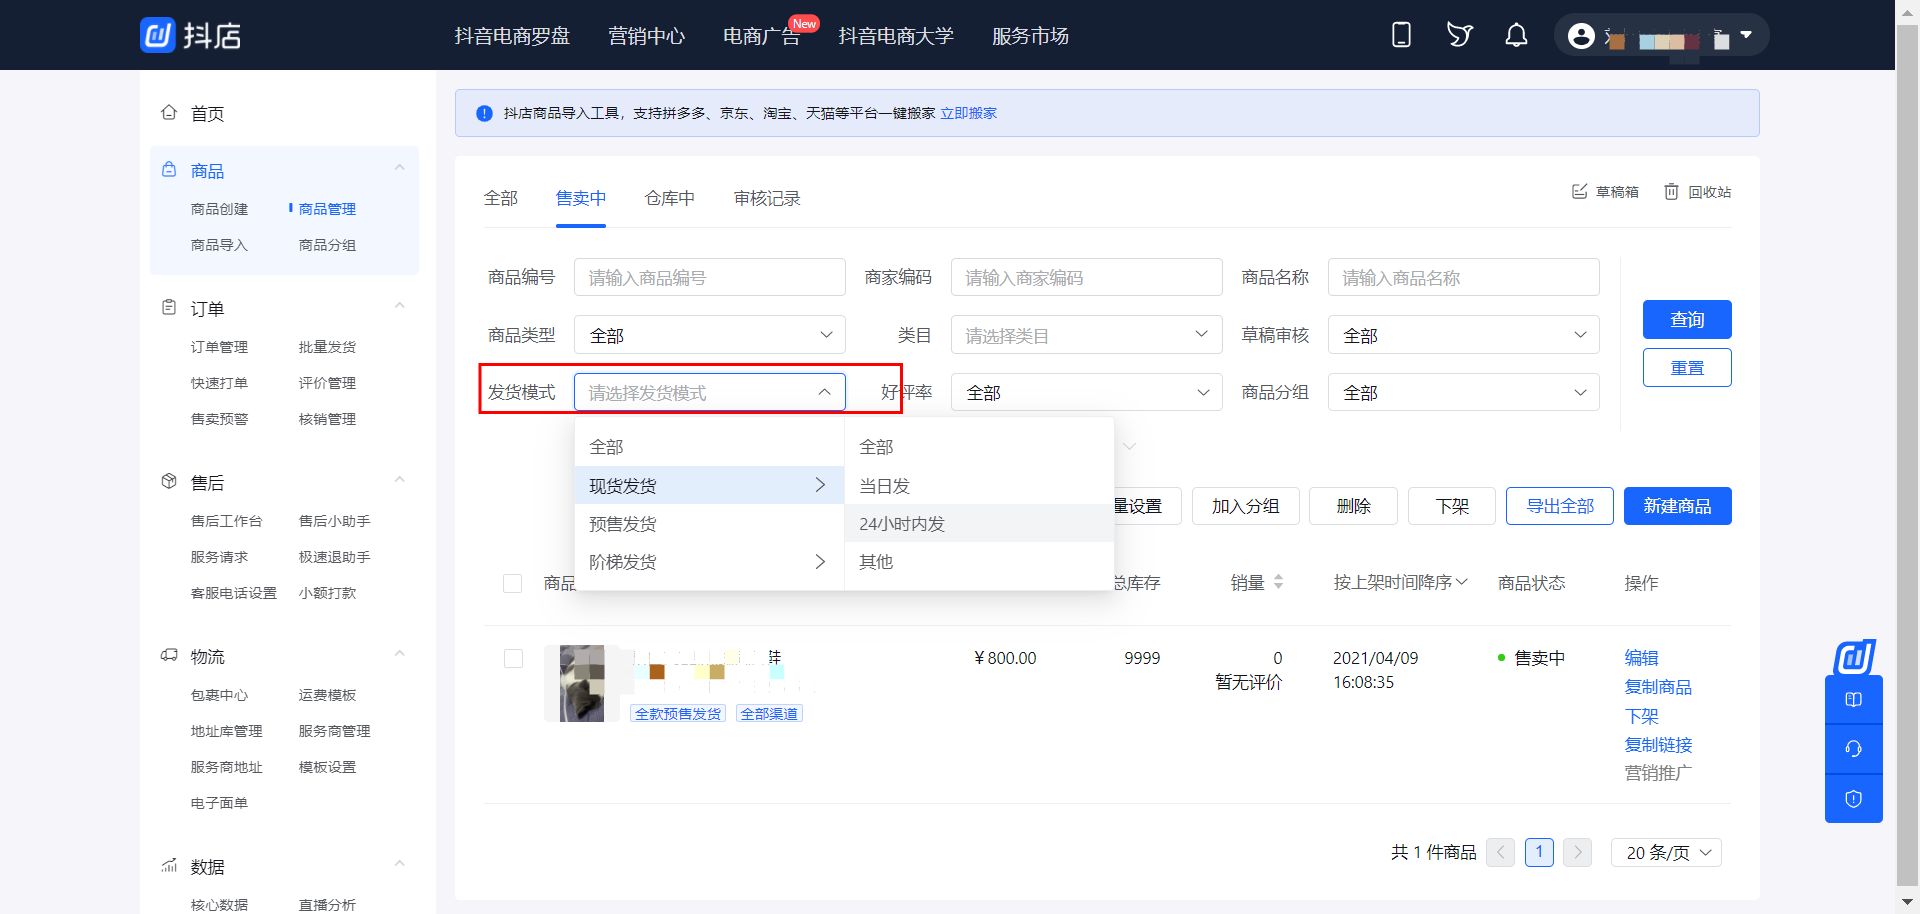Open the 草稿审核 dropdown
The image size is (1920, 914).
point(1464,335)
